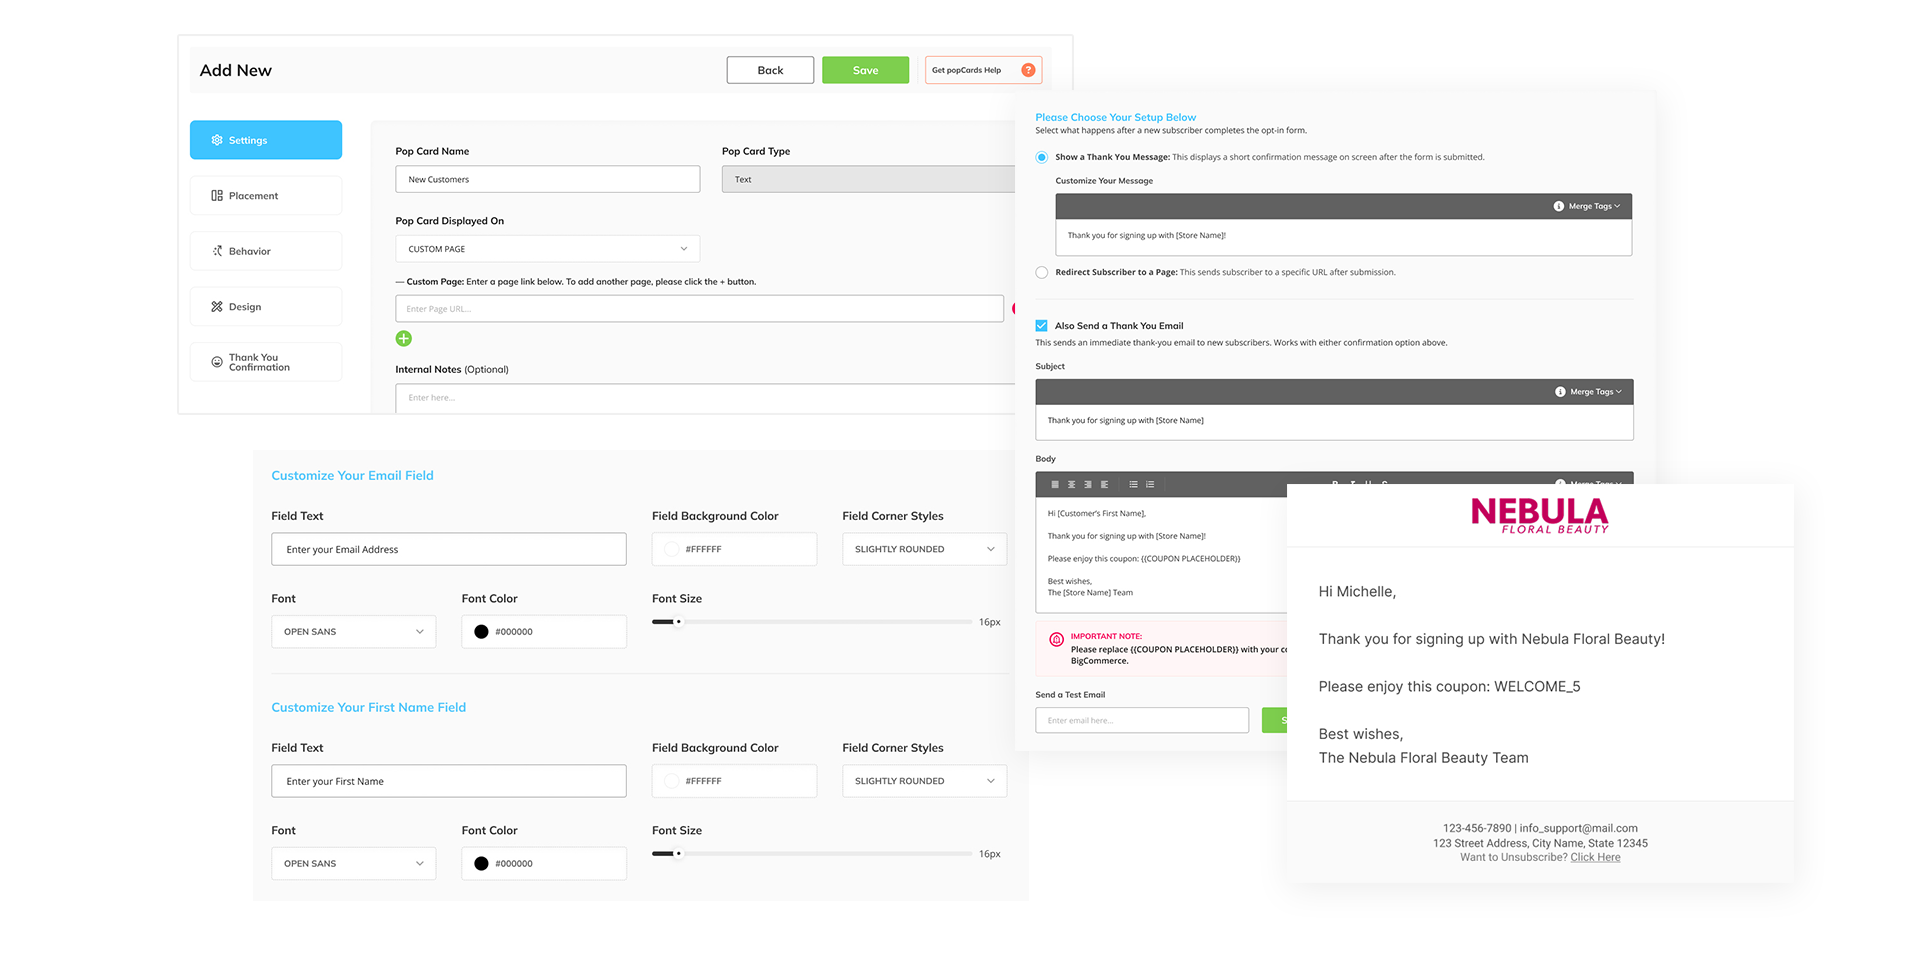Save the pop card
Screen dimensions: 1920x953
864,69
